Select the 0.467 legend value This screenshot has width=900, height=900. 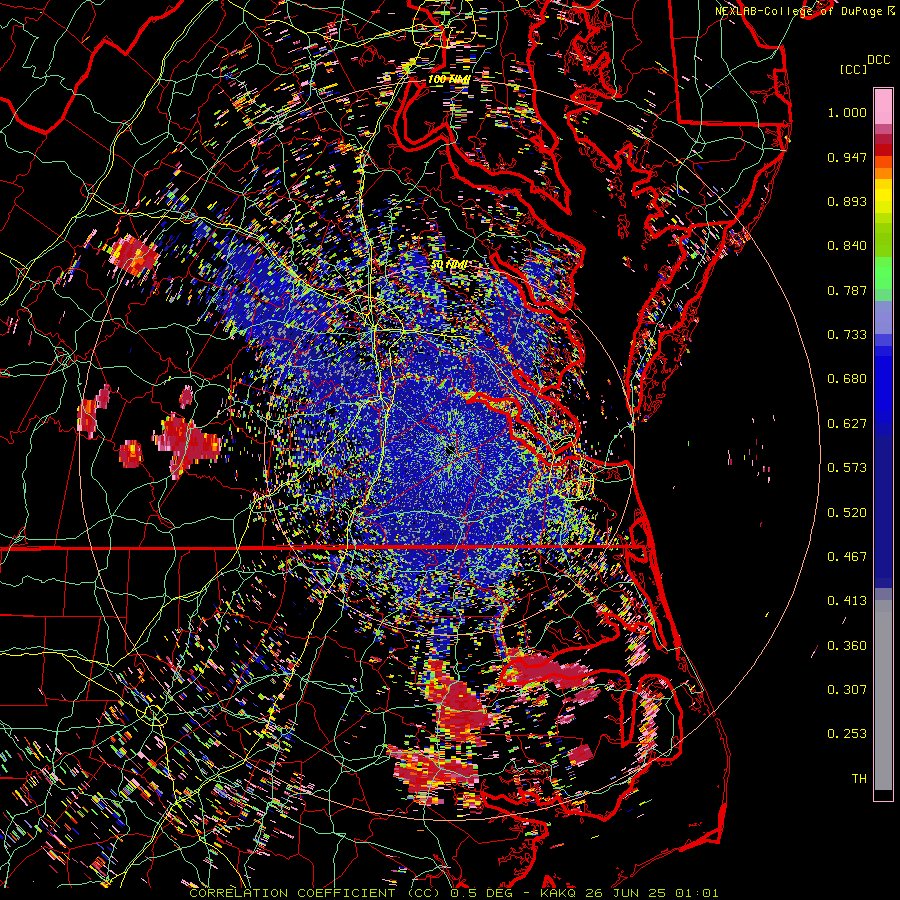click(847, 557)
